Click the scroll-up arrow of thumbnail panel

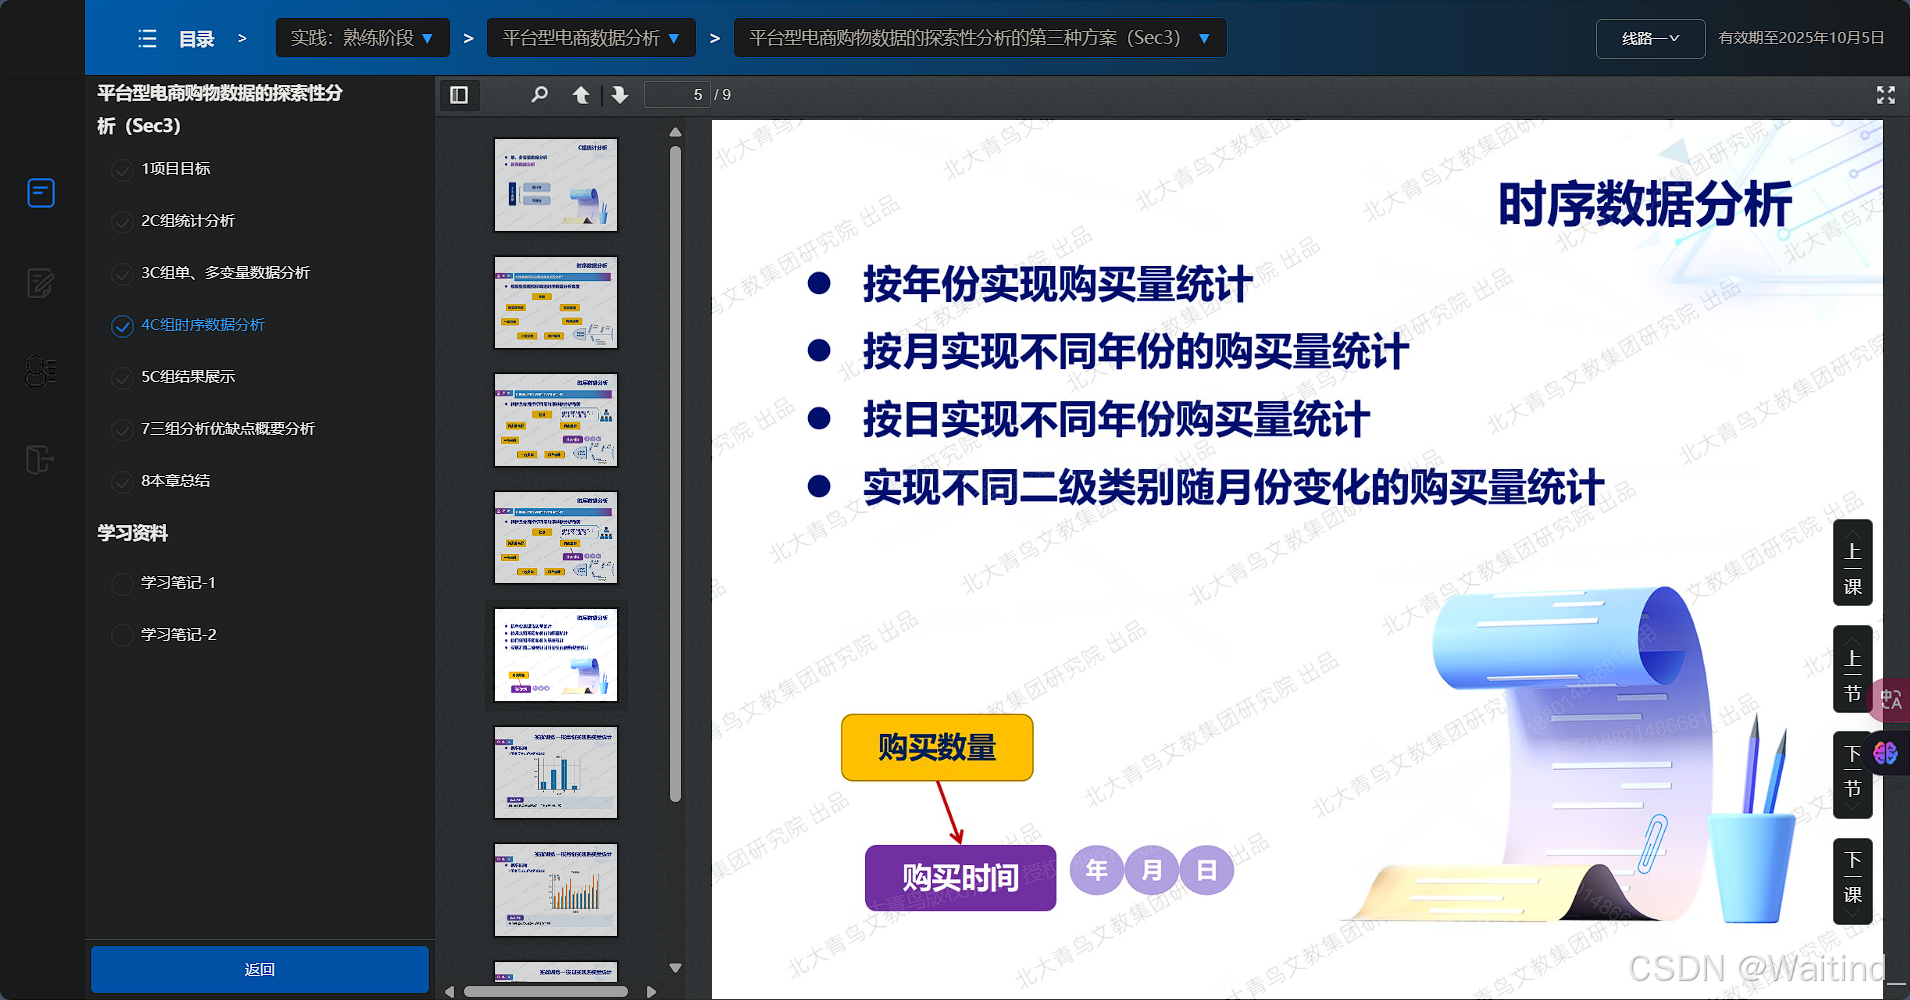click(x=675, y=132)
